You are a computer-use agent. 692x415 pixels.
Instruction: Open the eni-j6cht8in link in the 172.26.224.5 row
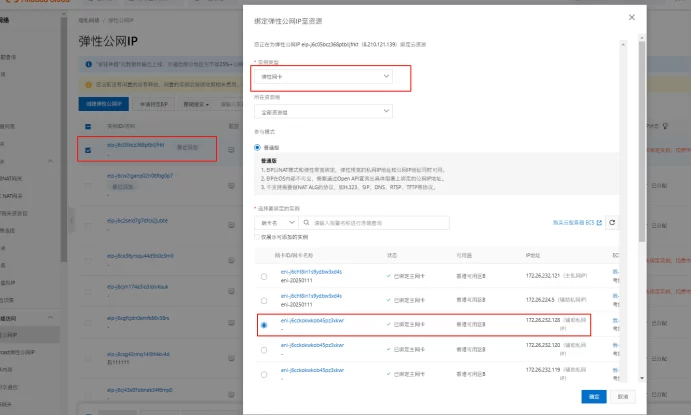pyautogui.click(x=311, y=296)
